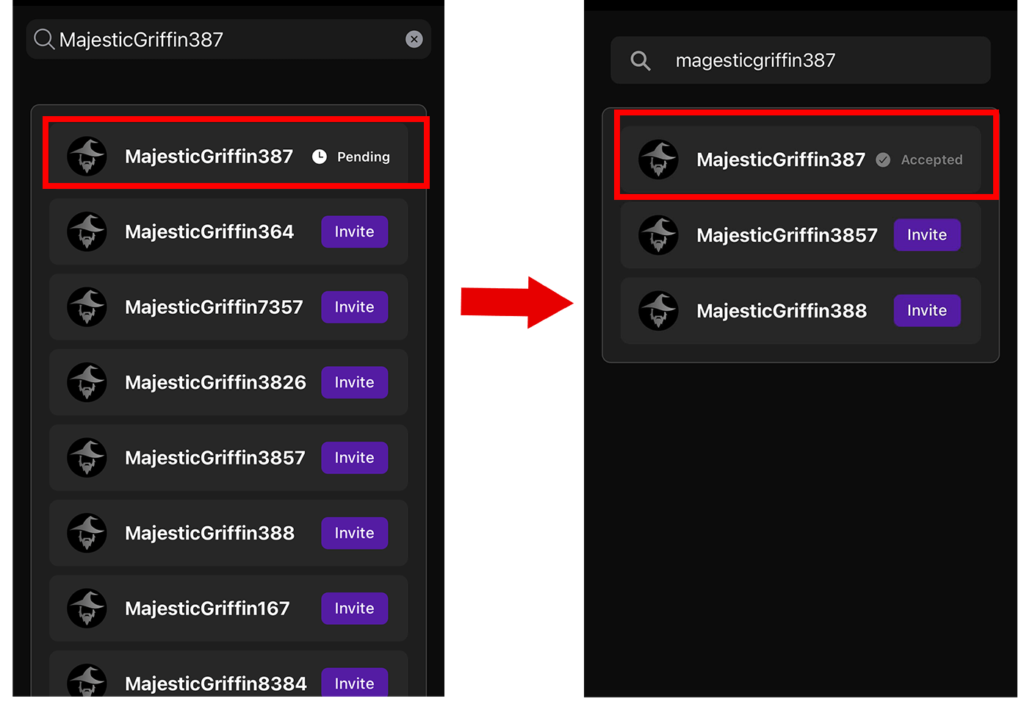The width and height of the screenshot is (1024, 710).
Task: Invite MajesticGriffin167
Action: 354,608
